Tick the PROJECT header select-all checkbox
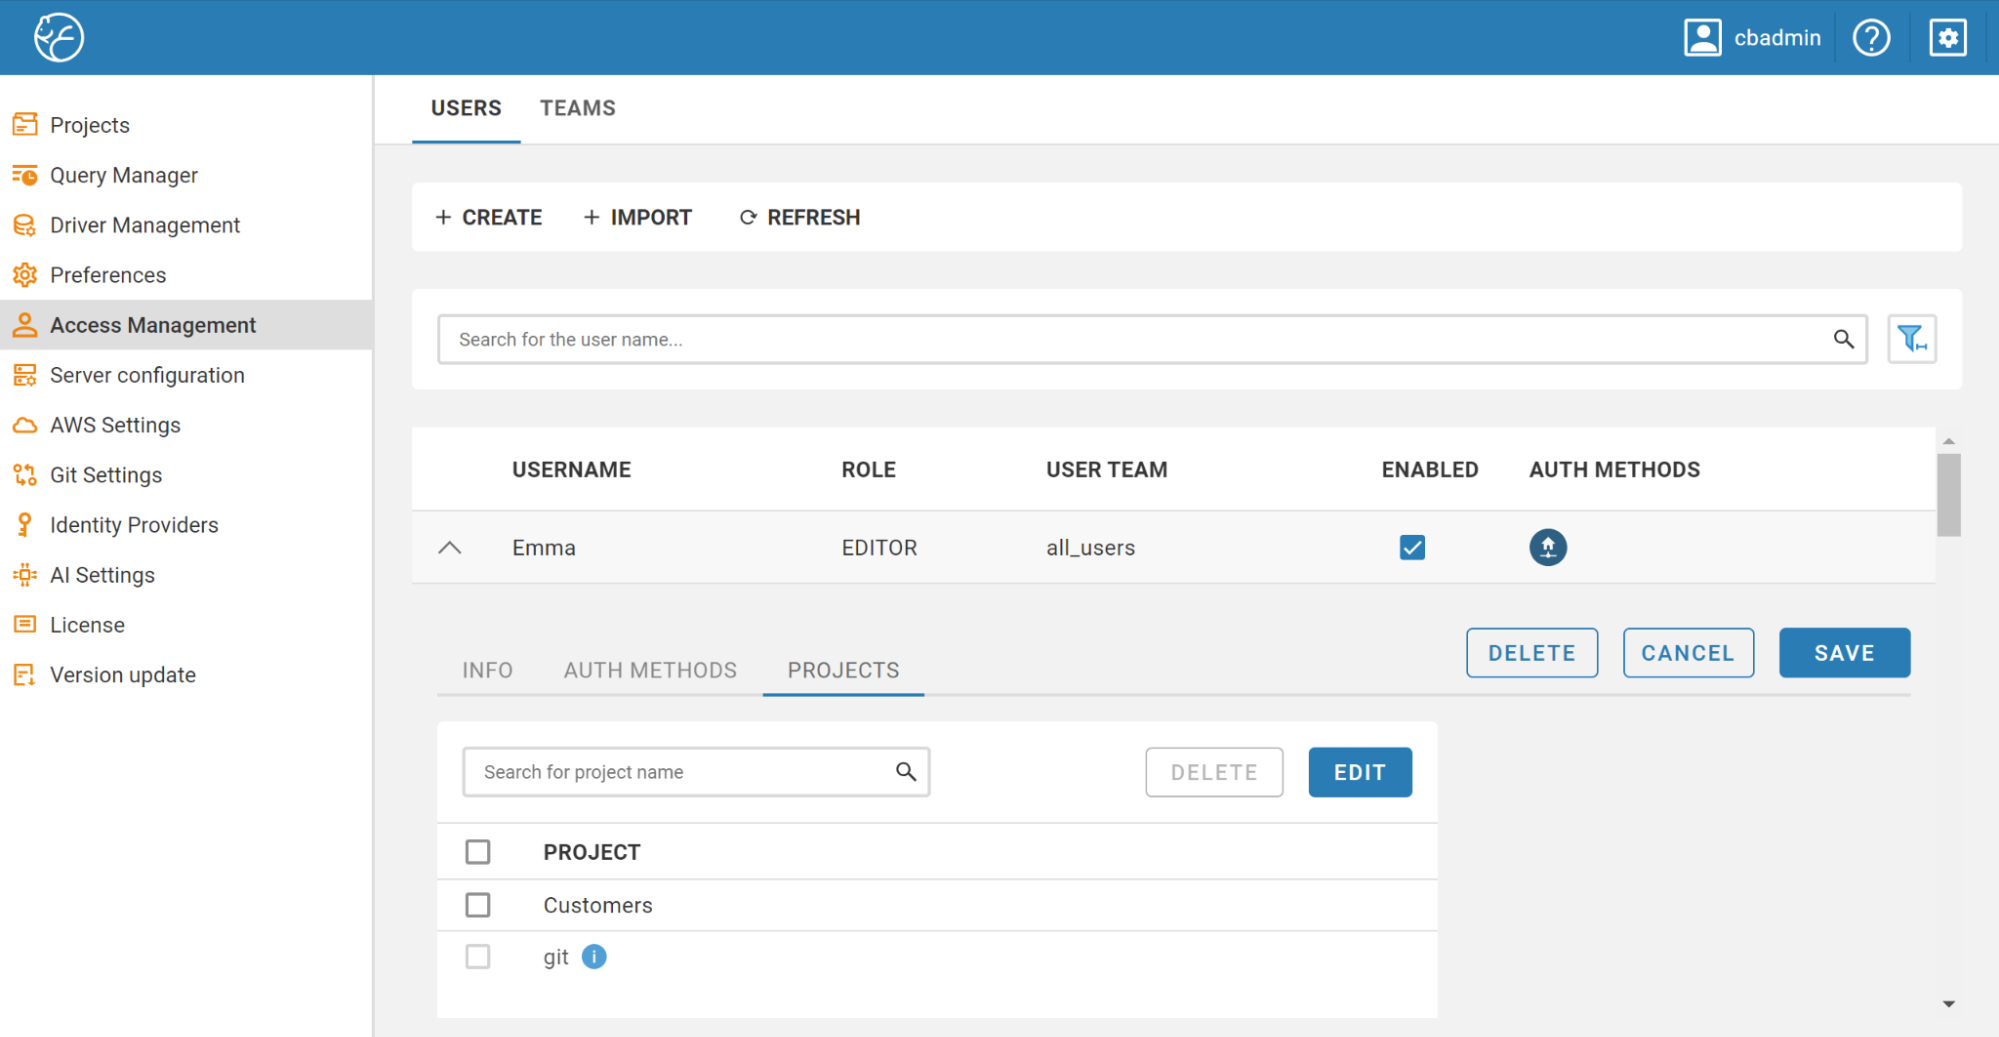The width and height of the screenshot is (1999, 1037). (478, 852)
